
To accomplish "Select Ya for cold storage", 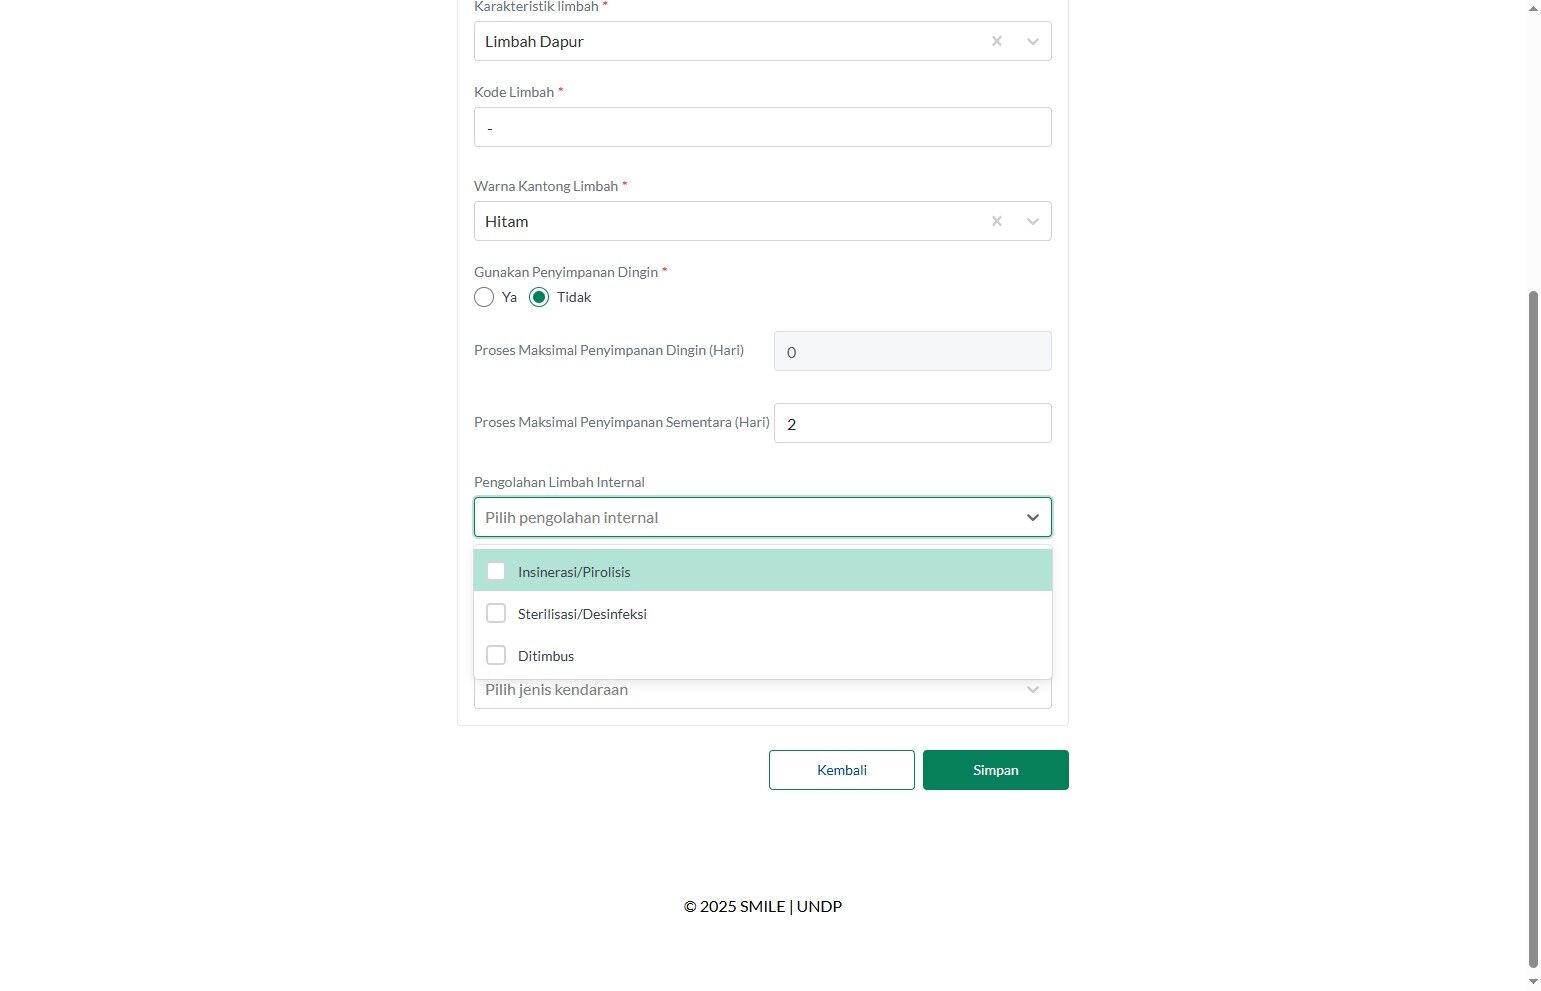I will click(484, 297).
